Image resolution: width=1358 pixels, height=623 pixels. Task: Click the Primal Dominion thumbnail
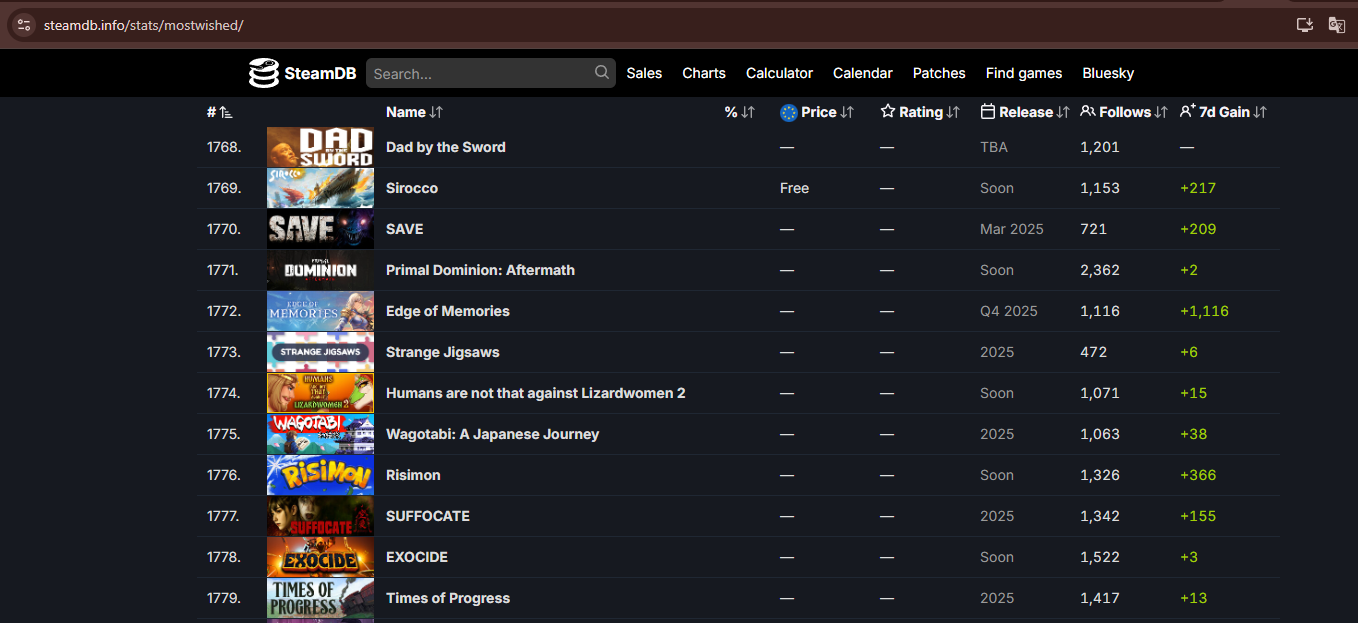point(320,270)
